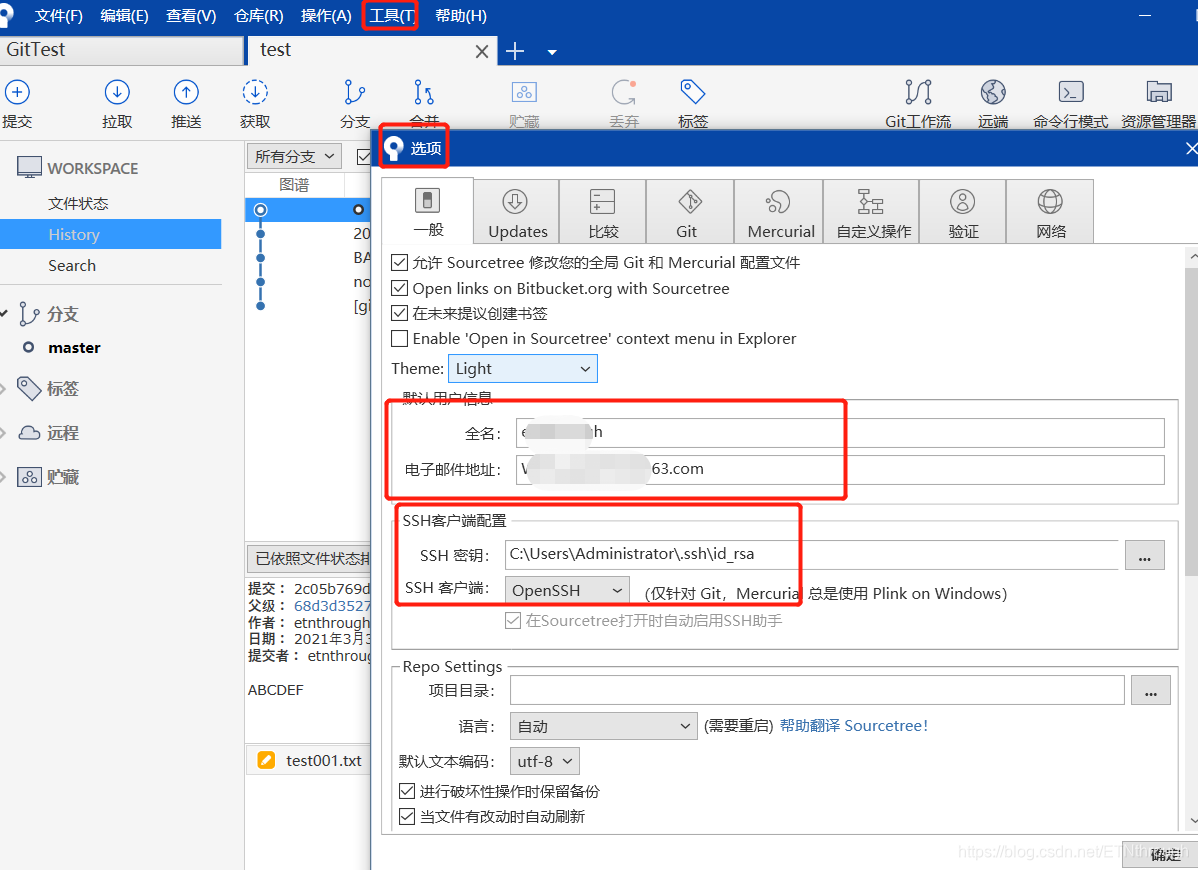Open the 语言 自动 dropdown
The width and height of the screenshot is (1198, 870).
[604, 726]
